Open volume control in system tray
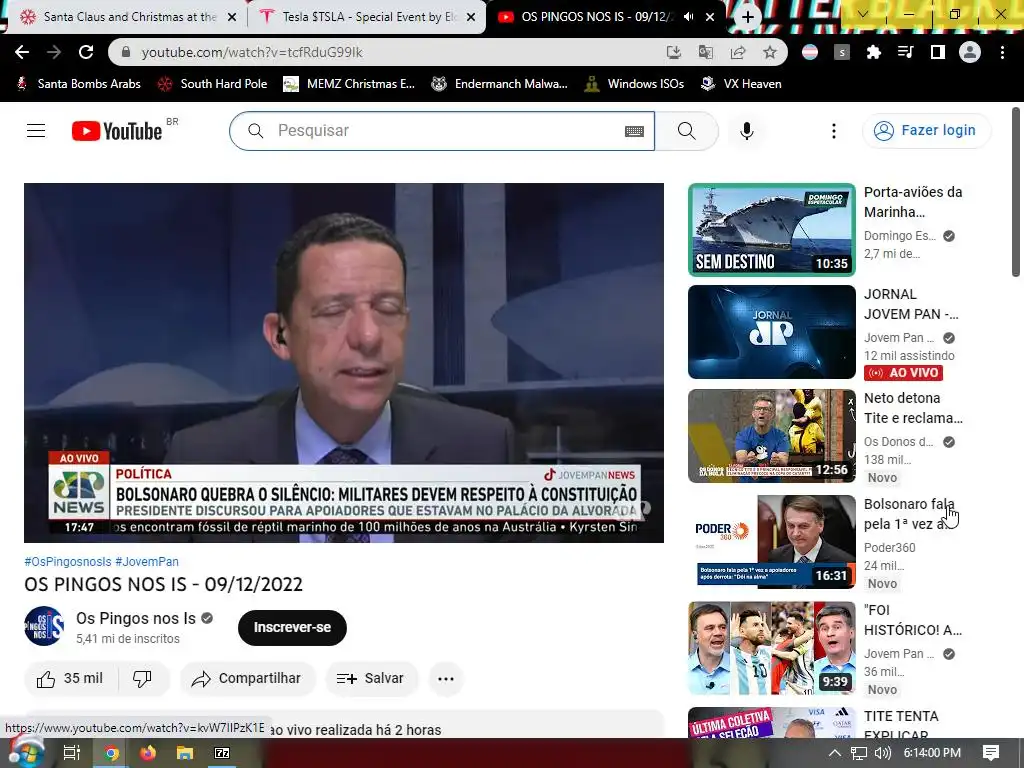Screen dimensions: 1024x768 [x=882, y=753]
